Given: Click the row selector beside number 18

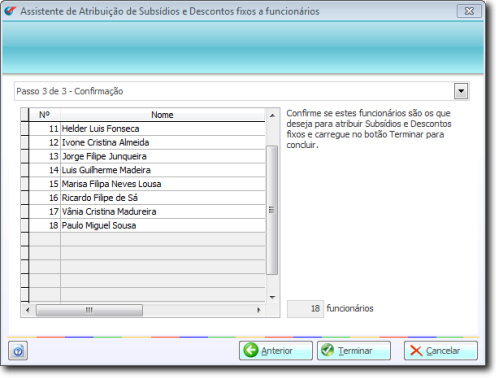Looking at the screenshot, I should (25, 226).
